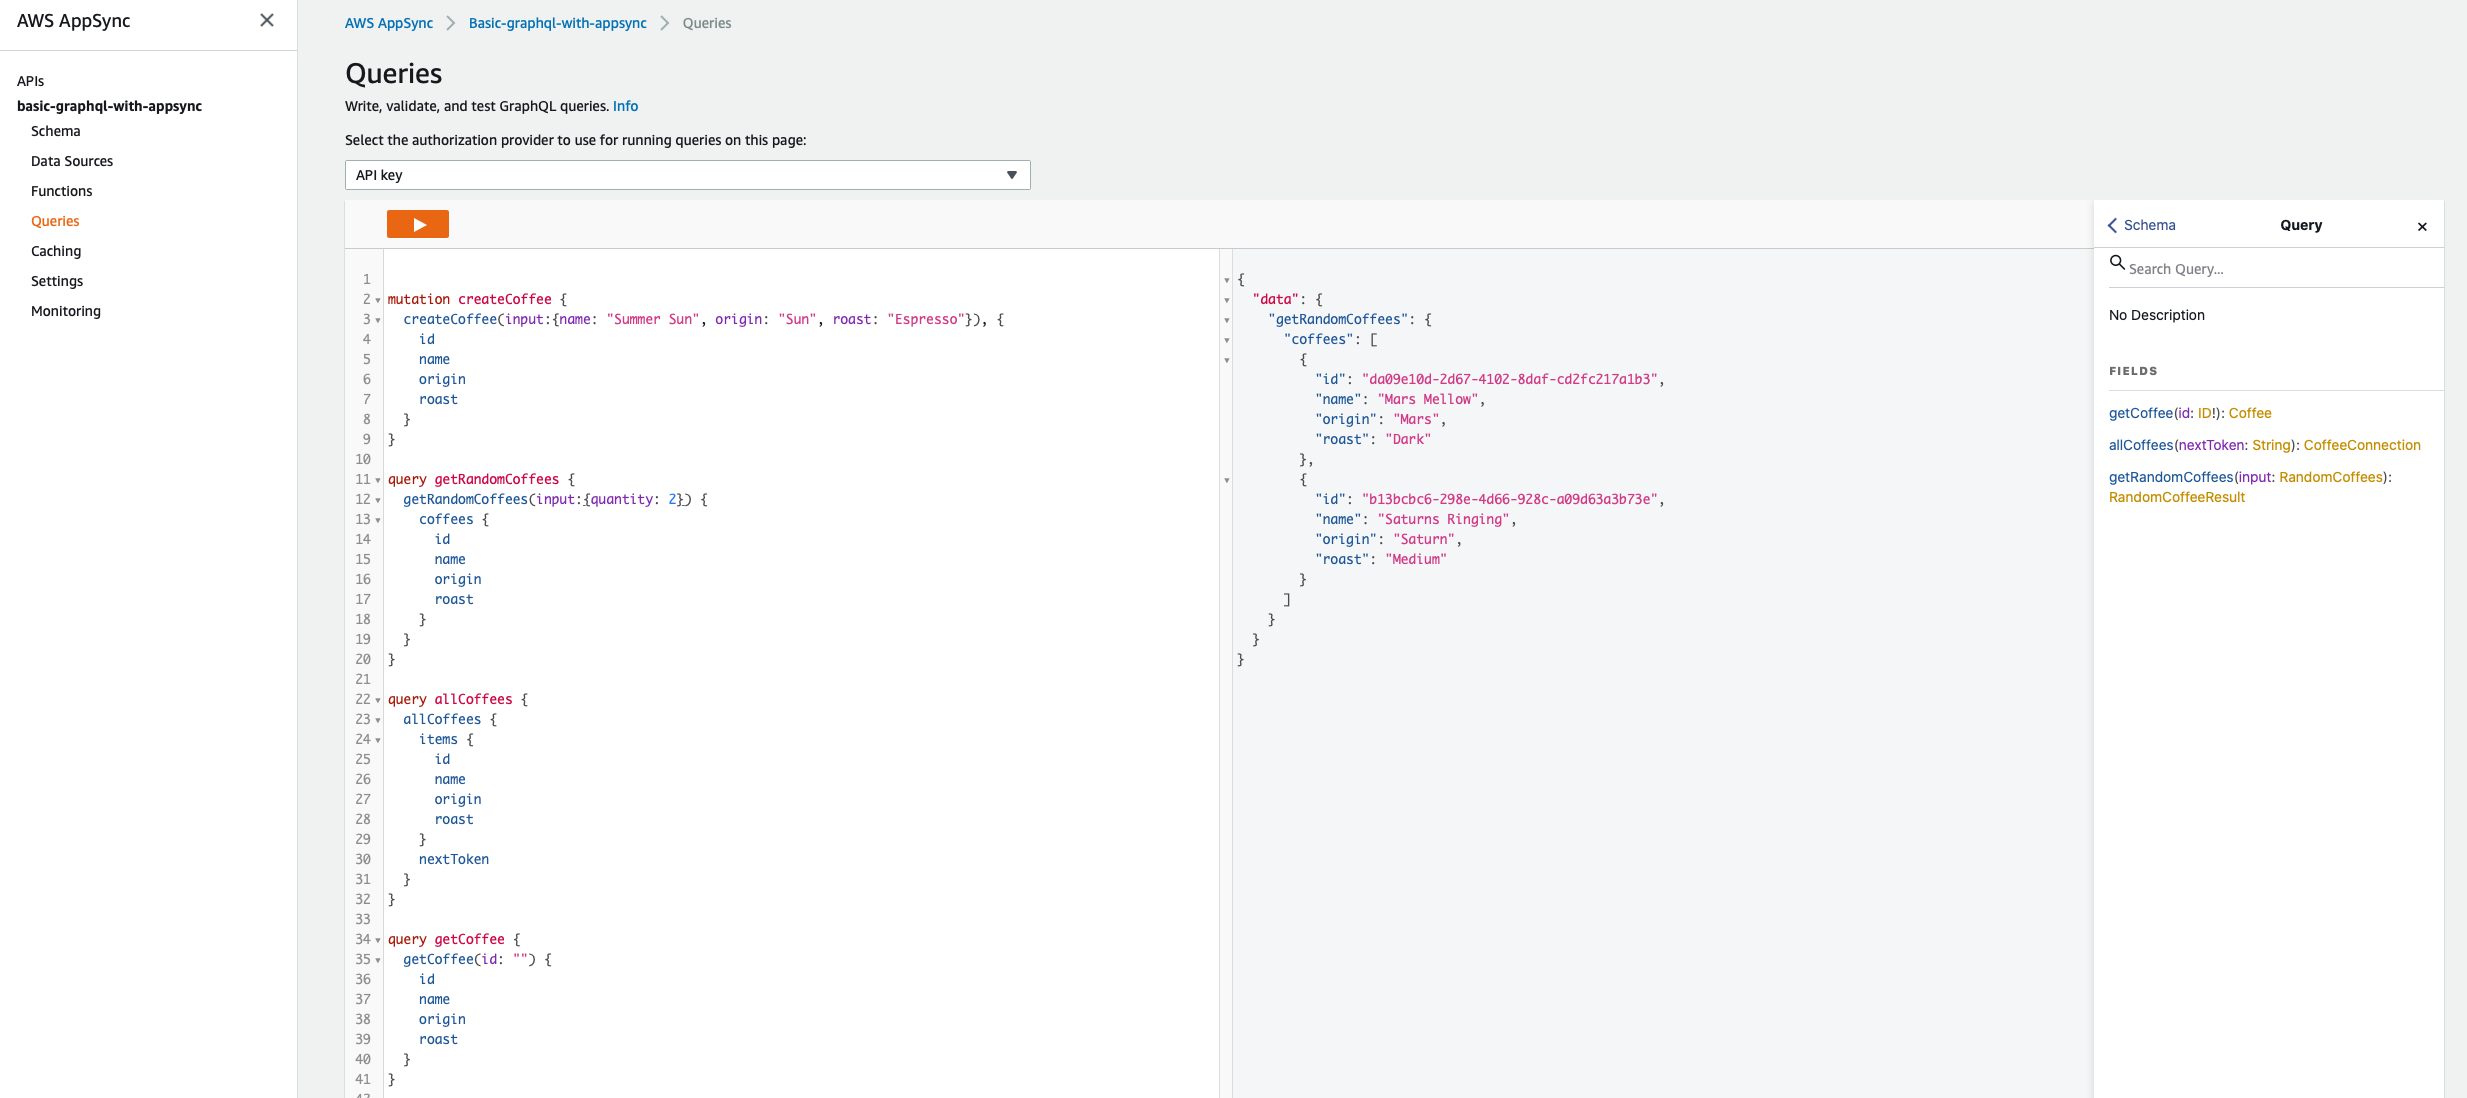Collapse the allCoffees query at line 22
The width and height of the screenshot is (2467, 1098).
coord(378,700)
